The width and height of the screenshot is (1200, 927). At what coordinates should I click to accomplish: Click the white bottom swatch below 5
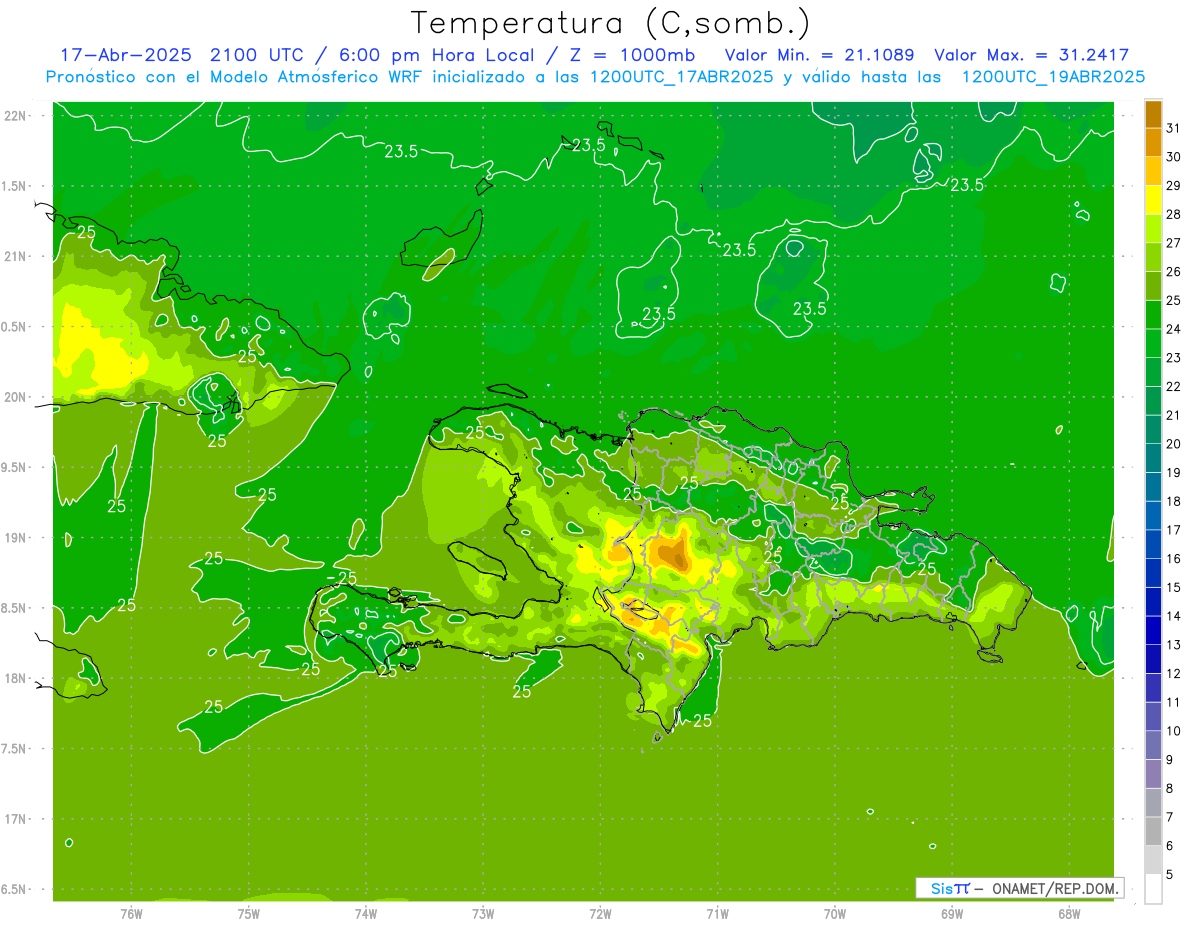(x=1153, y=889)
